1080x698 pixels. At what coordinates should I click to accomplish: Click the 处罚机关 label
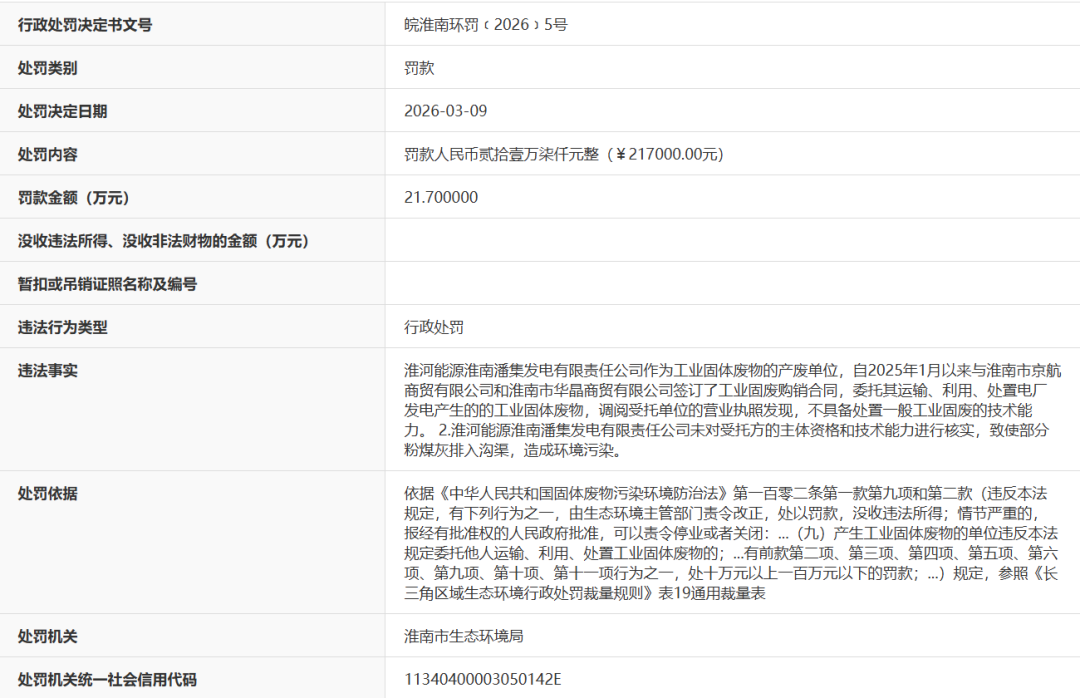pyautogui.click(x=48, y=637)
